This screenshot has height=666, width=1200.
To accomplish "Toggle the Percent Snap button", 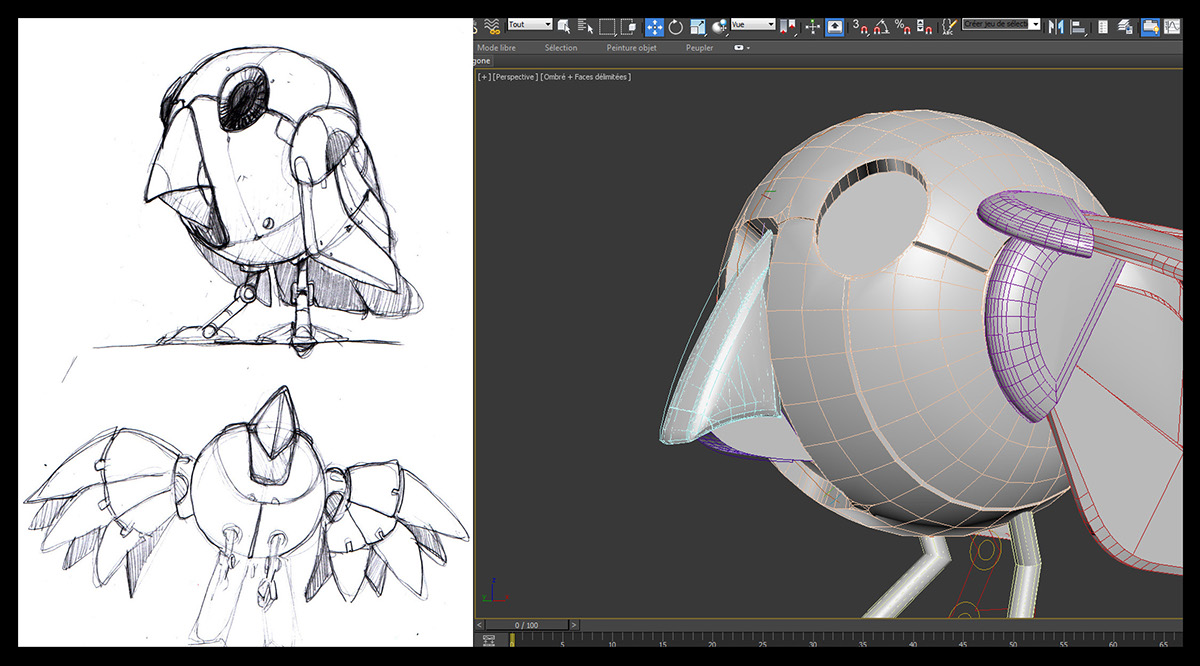I will [x=903, y=27].
